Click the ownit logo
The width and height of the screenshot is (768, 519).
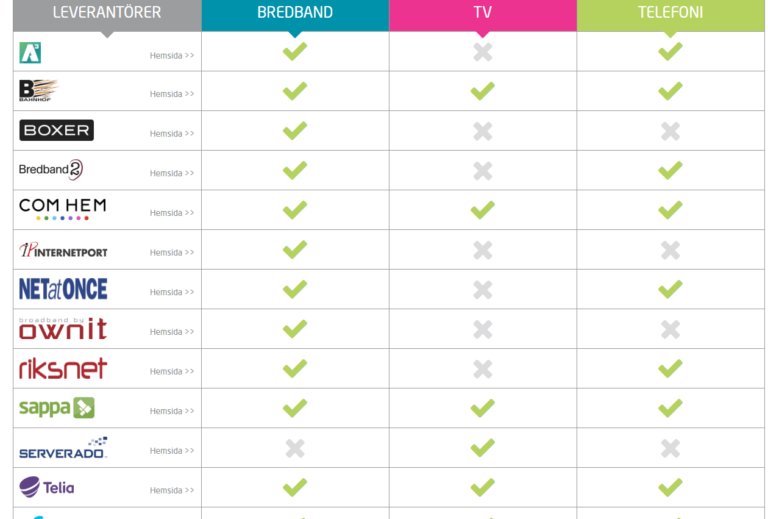click(63, 329)
